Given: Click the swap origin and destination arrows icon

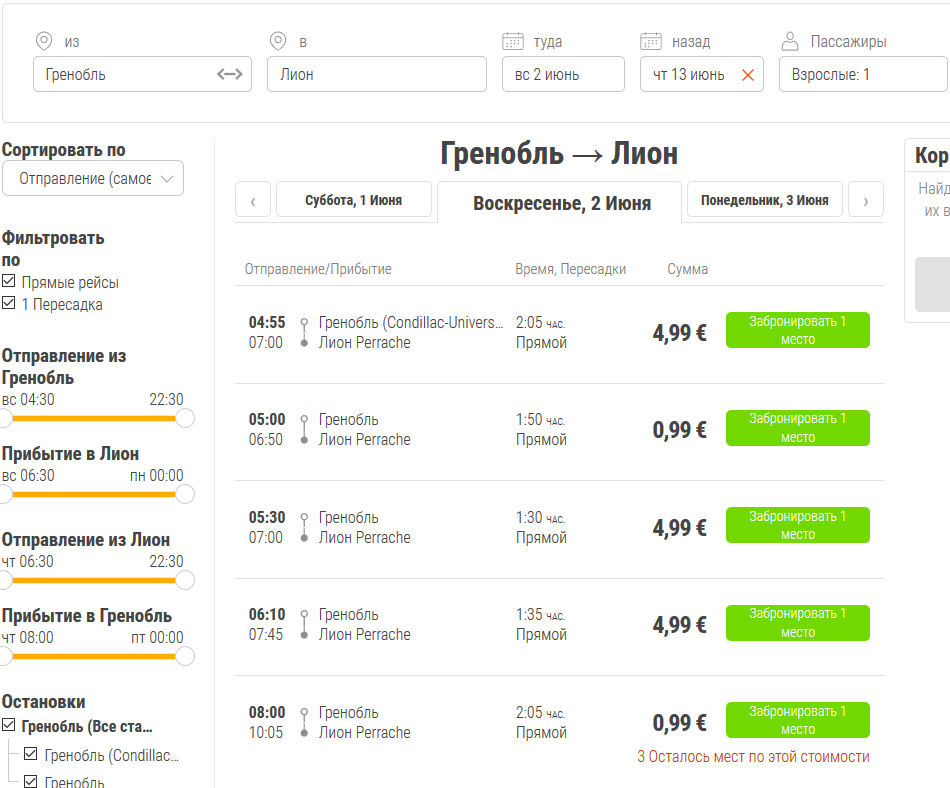Looking at the screenshot, I should tap(229, 74).
